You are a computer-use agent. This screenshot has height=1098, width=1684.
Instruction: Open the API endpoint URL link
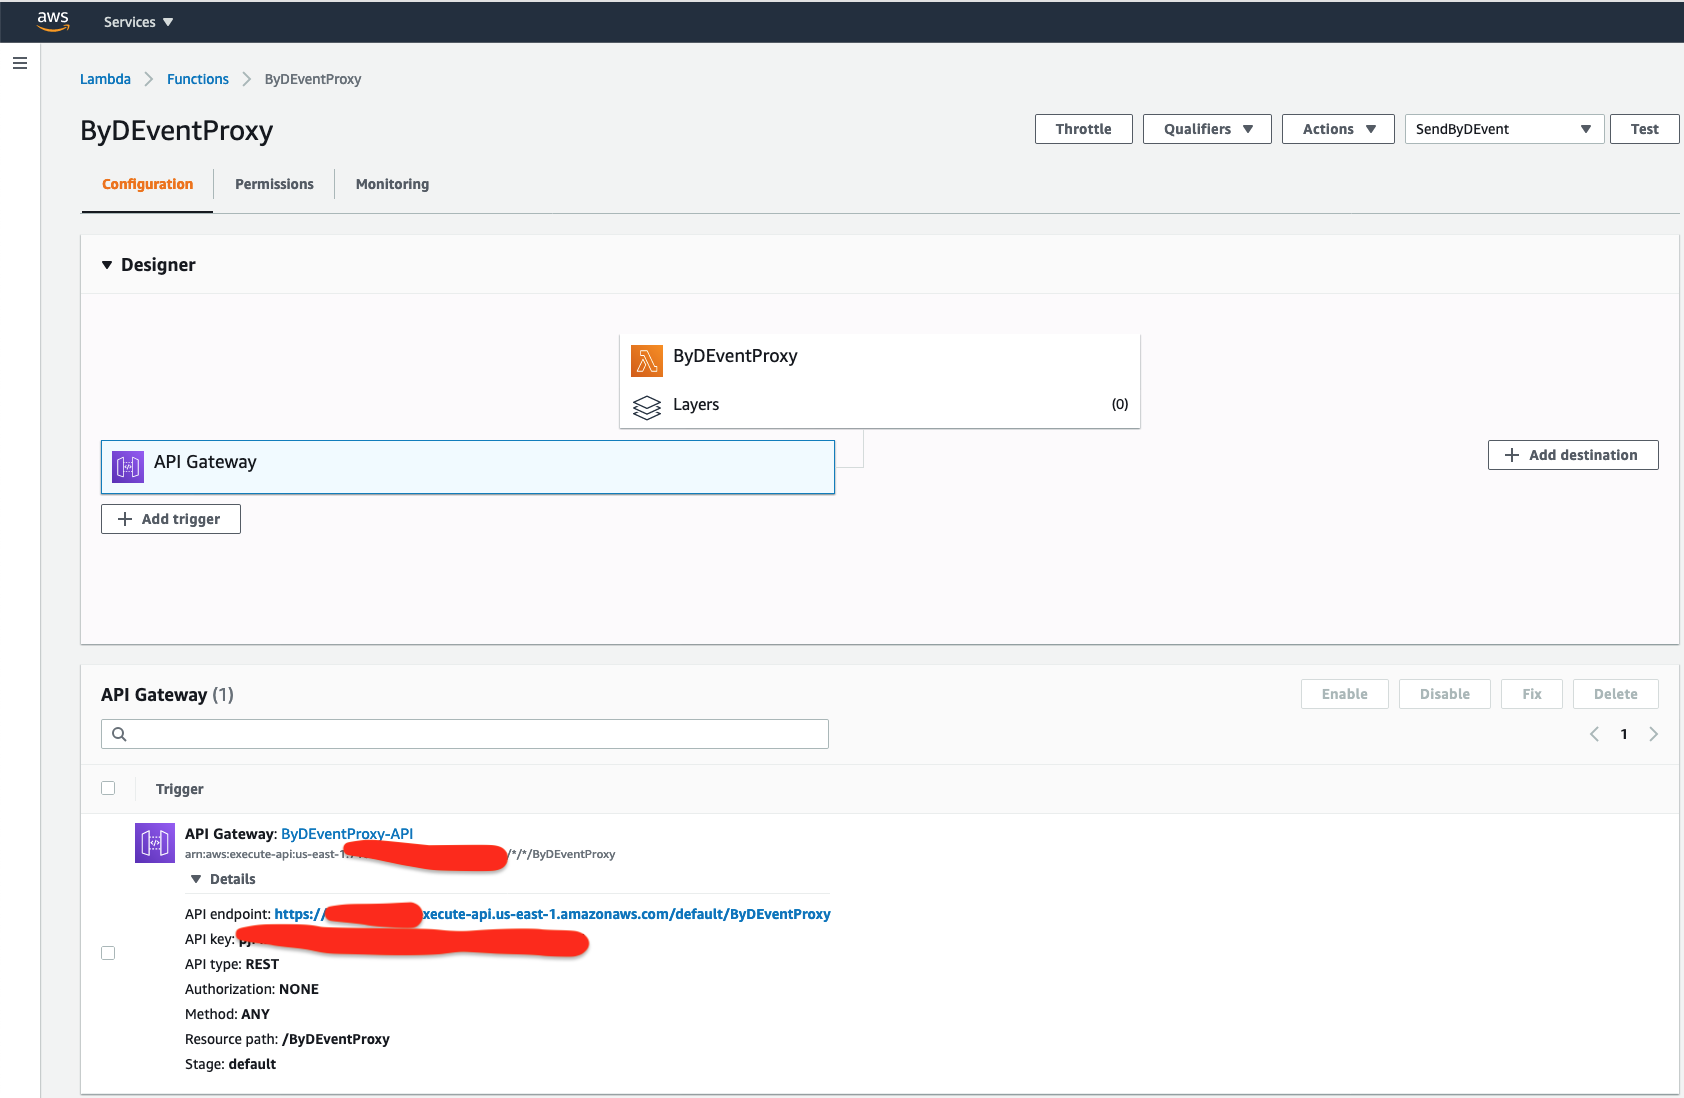point(552,914)
